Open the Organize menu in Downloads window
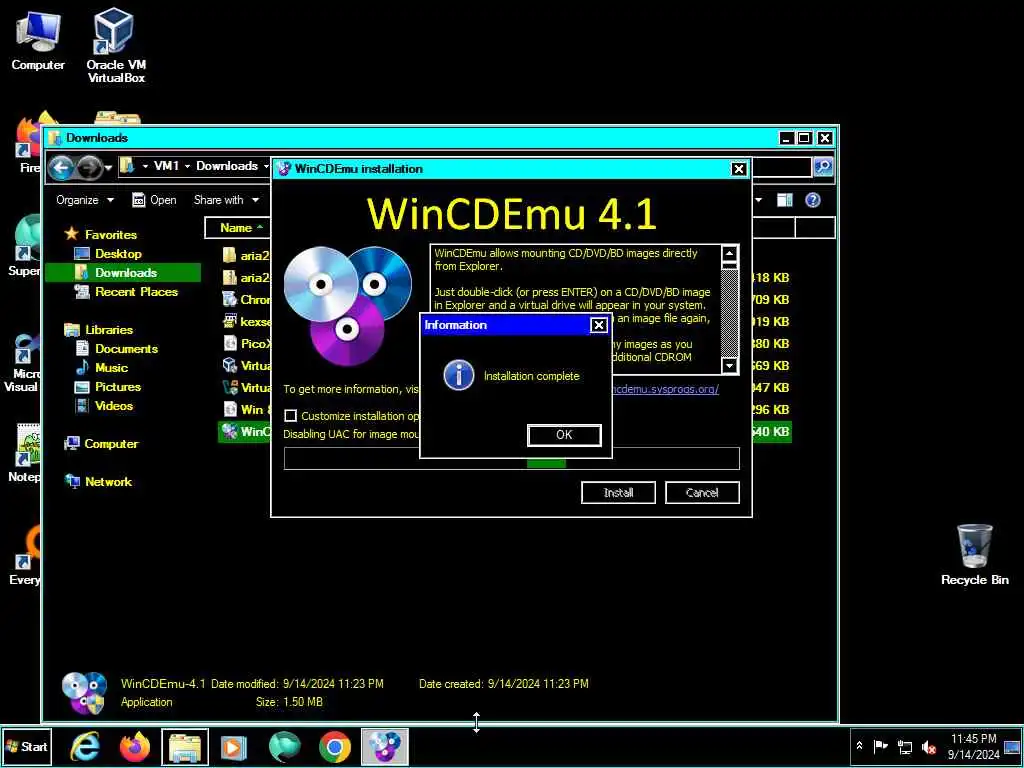The width and height of the screenshot is (1024, 768). point(85,200)
